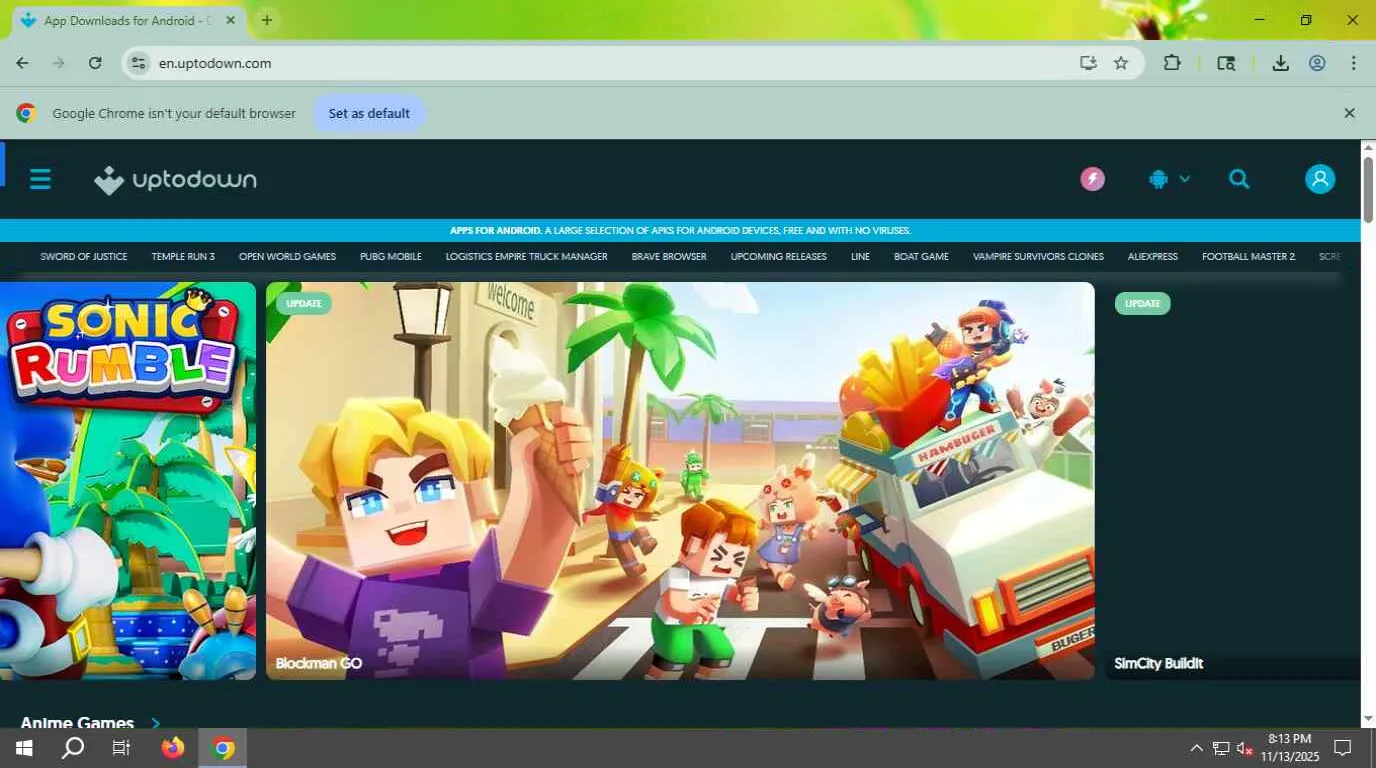Open the SimCity BuildIt featured card
The image size is (1376, 768).
(x=1233, y=481)
